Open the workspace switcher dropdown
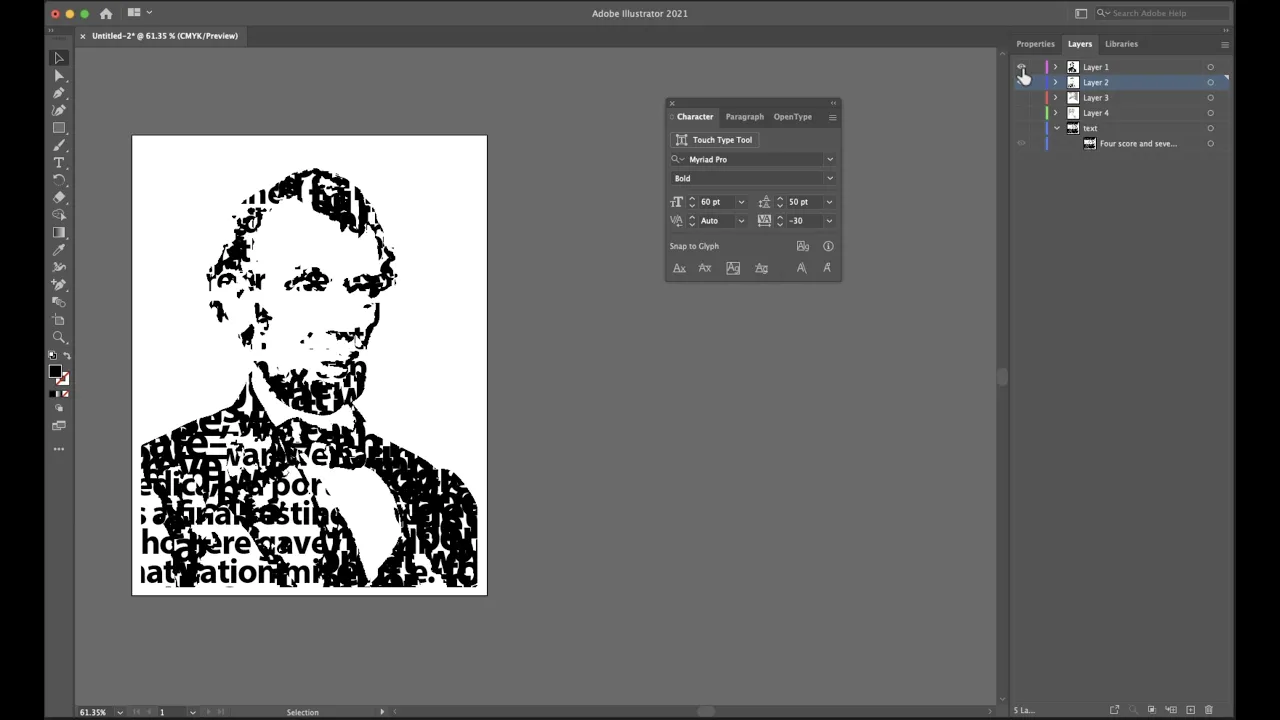This screenshot has width=1280, height=720. [1081, 13]
